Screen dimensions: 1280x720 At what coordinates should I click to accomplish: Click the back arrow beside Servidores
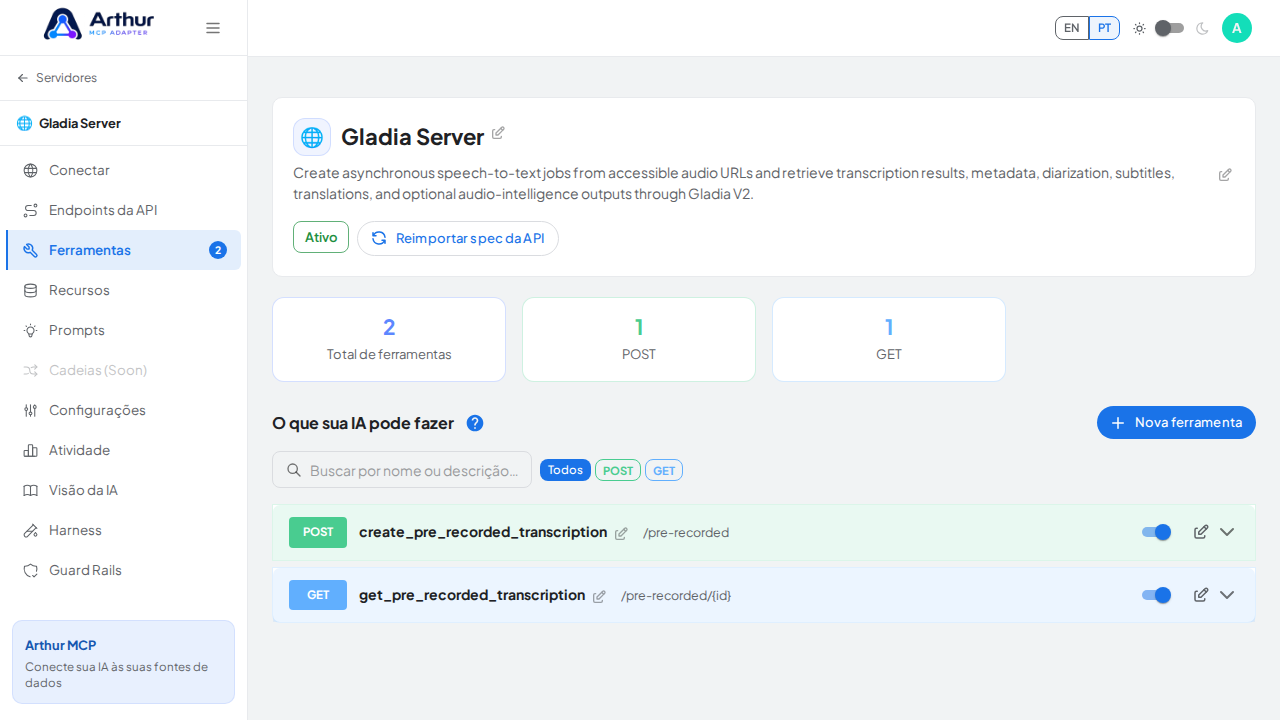(23, 78)
